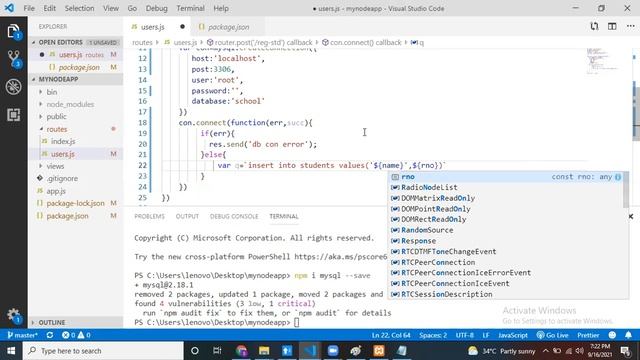
Task: Click the VS Code logo icon in title bar
Action: pyautogui.click(x=9, y=8)
